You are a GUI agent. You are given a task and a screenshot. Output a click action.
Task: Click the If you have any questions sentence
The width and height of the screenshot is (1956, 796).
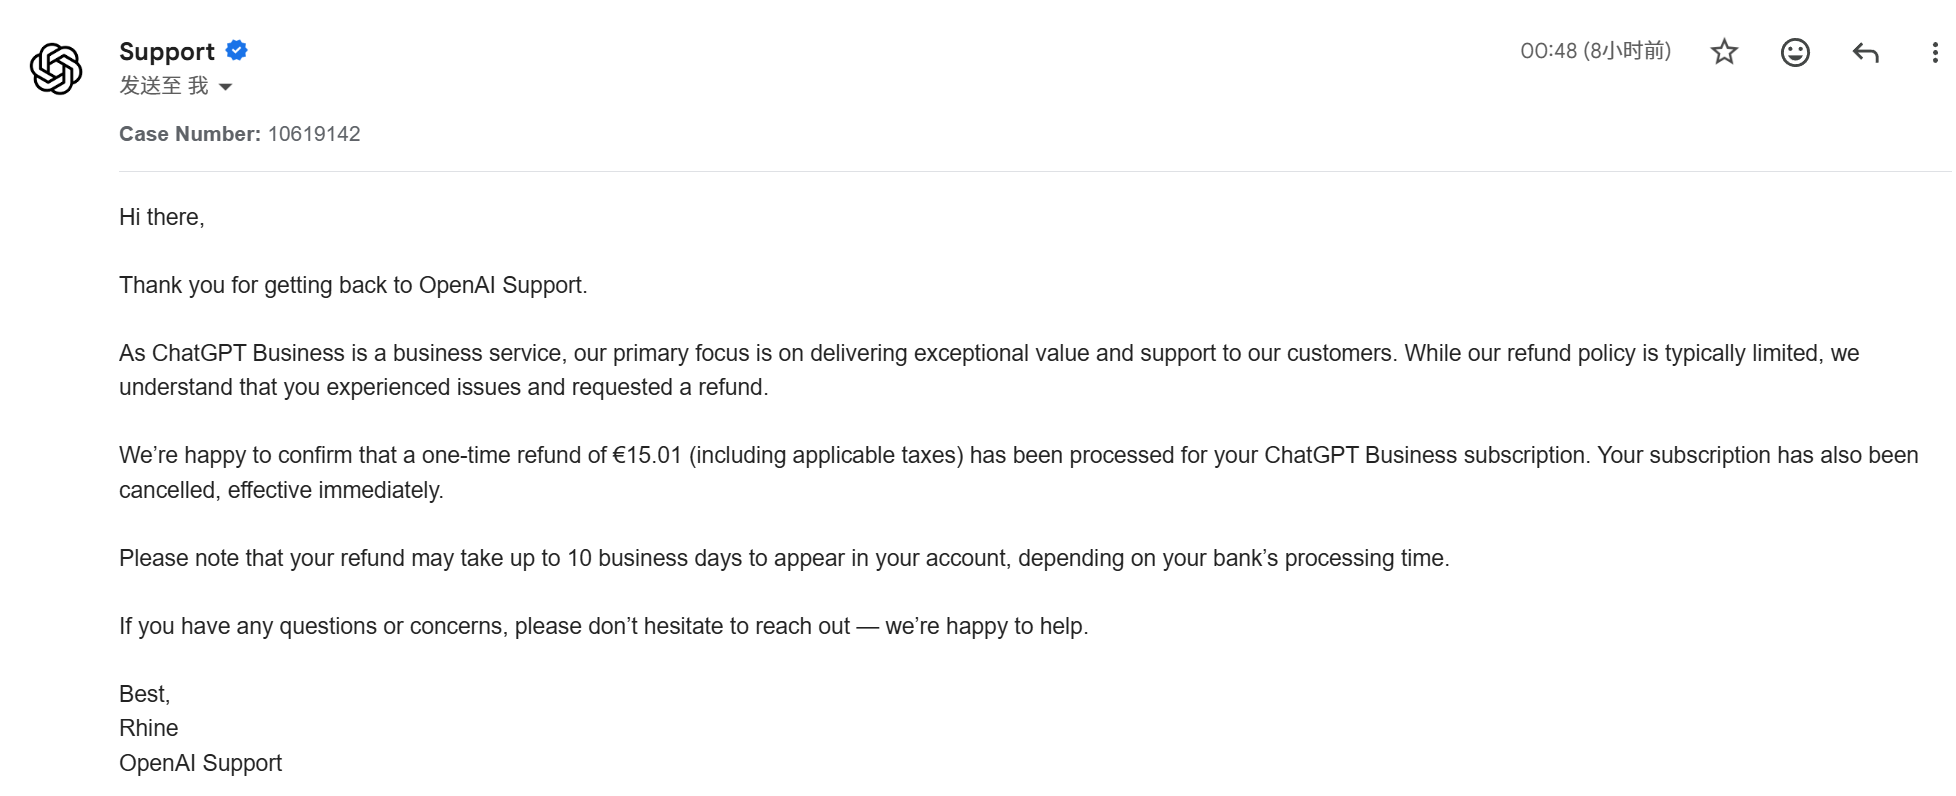pyautogui.click(x=604, y=626)
